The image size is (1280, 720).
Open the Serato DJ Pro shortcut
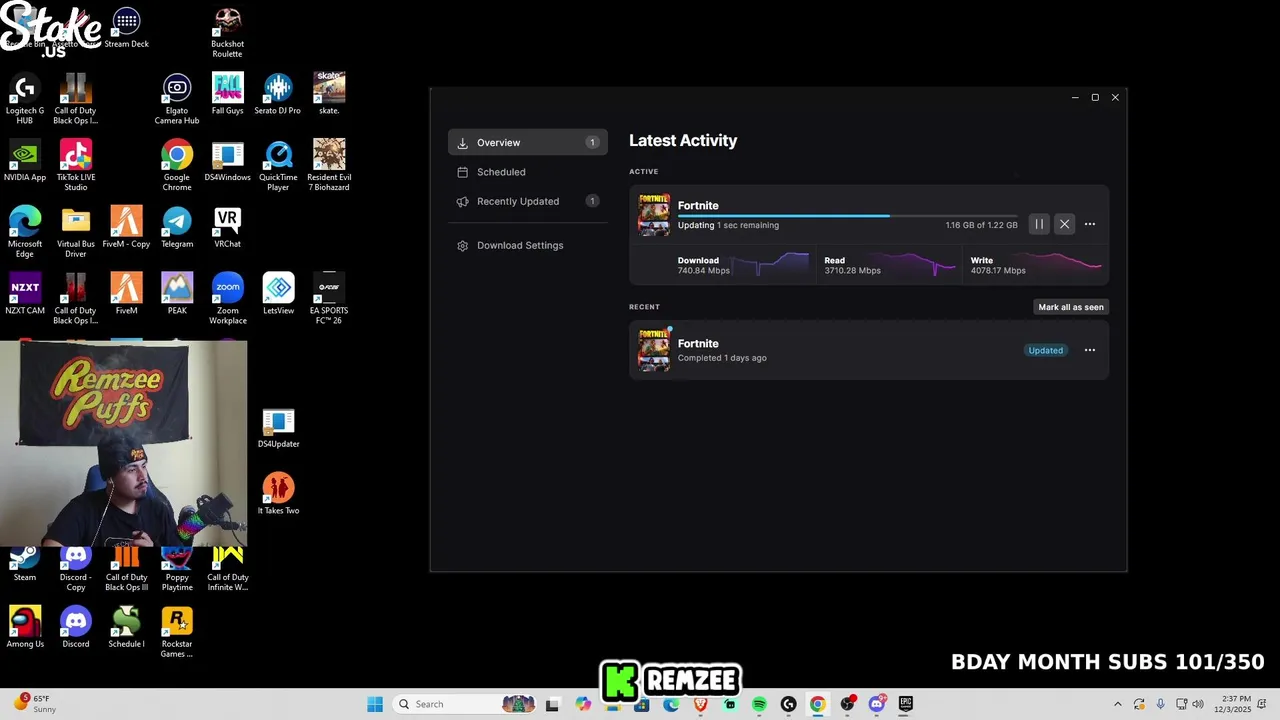[278, 95]
